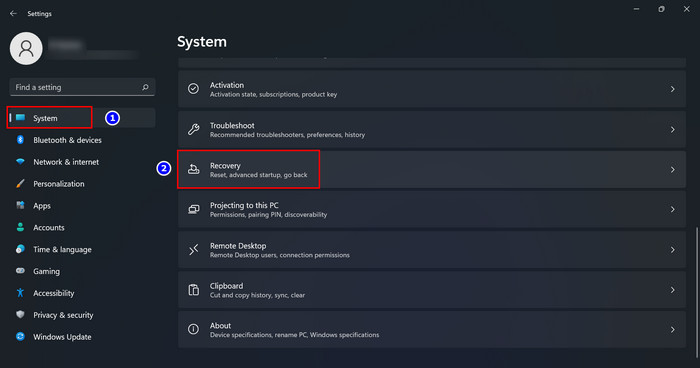Click the Bluetooth icon in sidebar
This screenshot has width=700, height=368.
20,140
